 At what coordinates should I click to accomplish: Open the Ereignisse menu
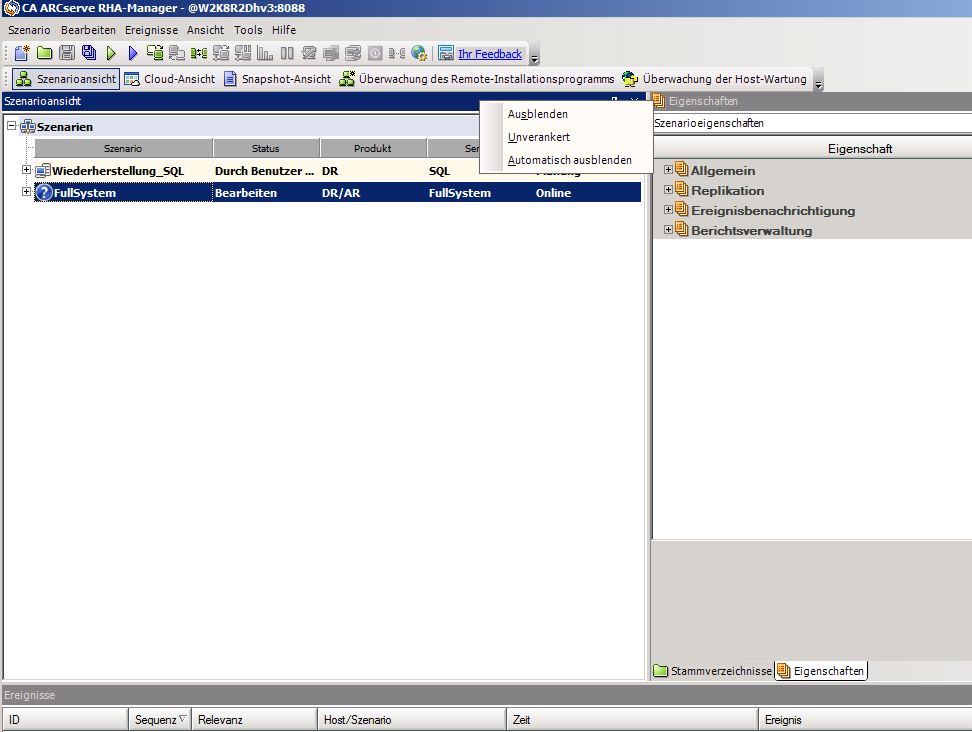click(x=151, y=30)
